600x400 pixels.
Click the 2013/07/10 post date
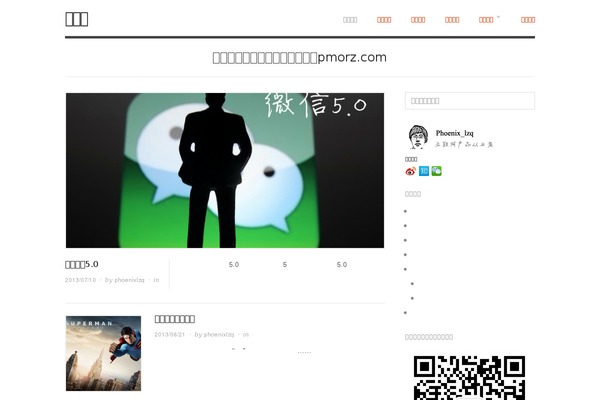[x=80, y=280]
